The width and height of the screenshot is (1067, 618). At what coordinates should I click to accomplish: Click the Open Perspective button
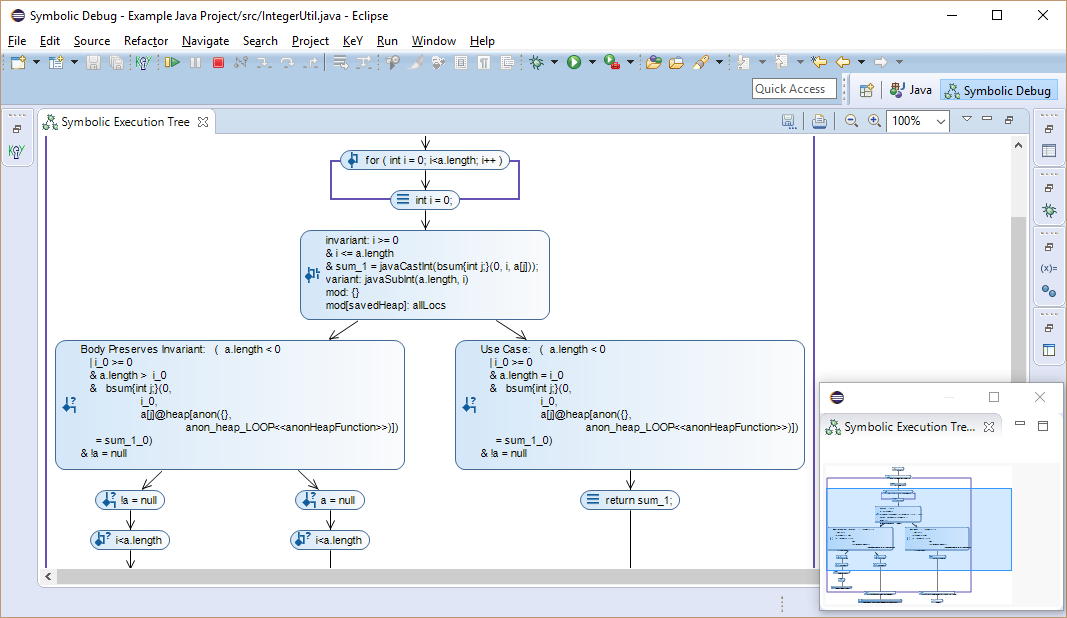click(x=866, y=90)
